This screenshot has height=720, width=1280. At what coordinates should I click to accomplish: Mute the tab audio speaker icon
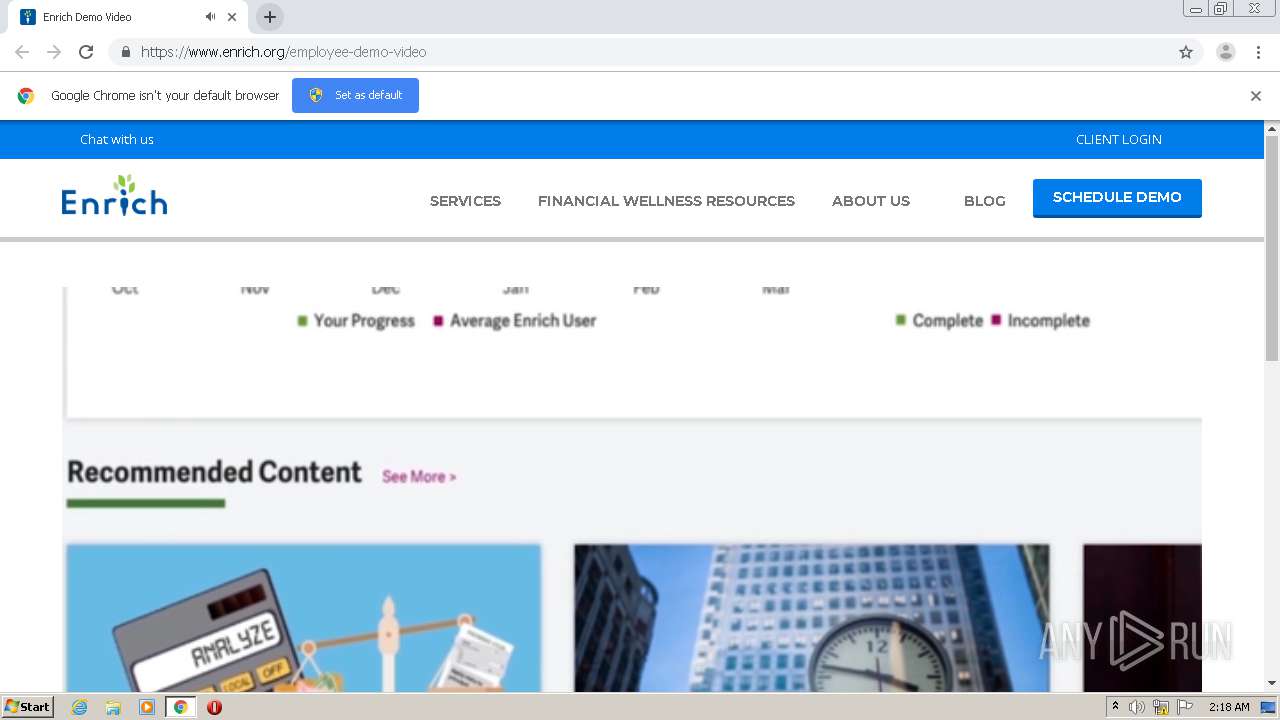210,17
